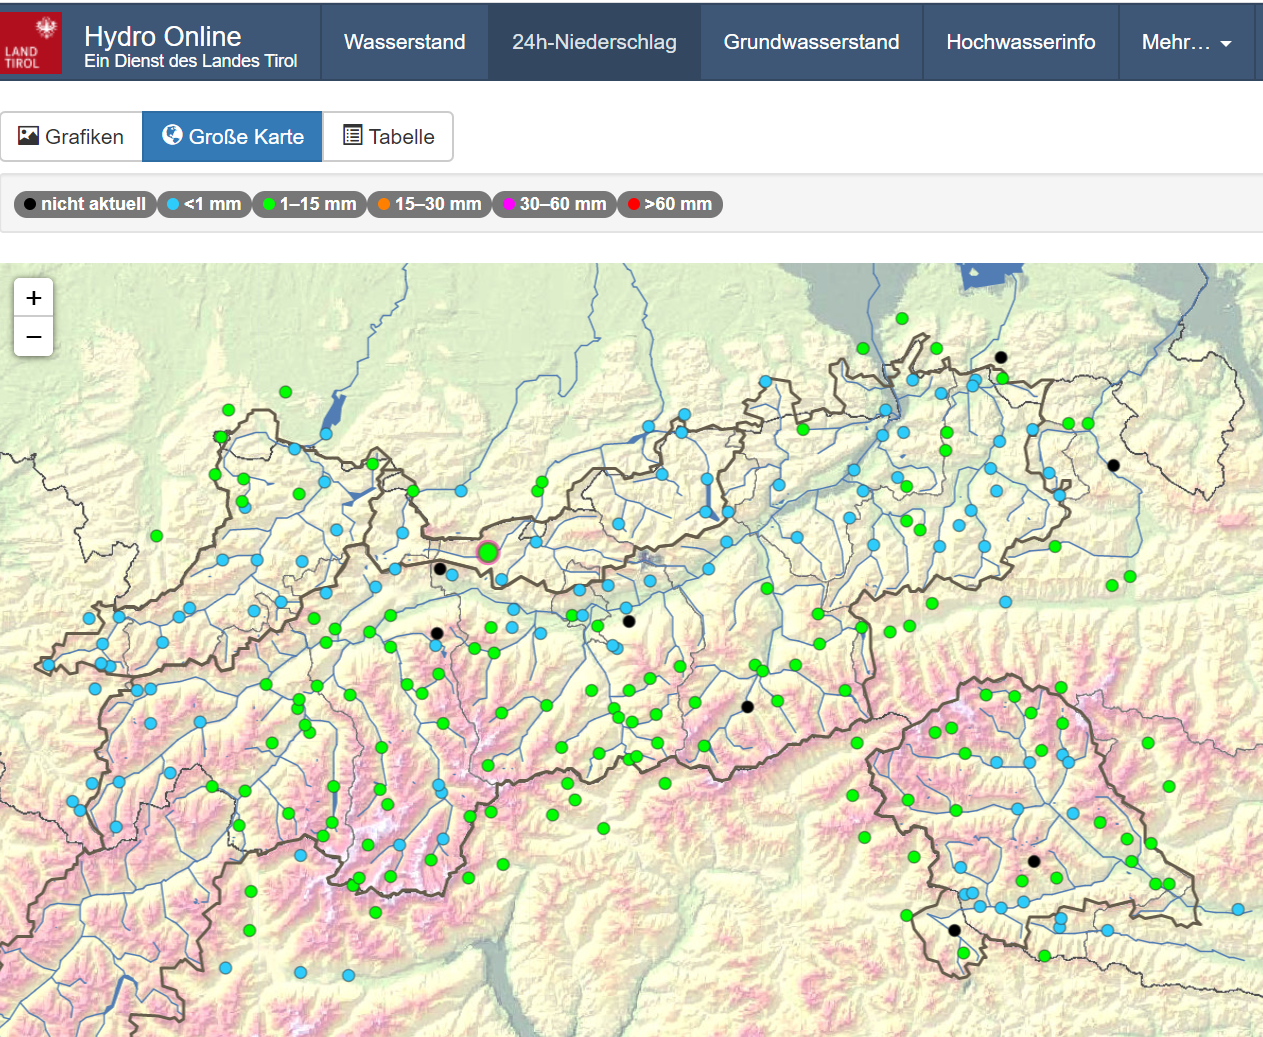Click the '<1 mm' legend badge
The image size is (1263, 1037).
pos(204,204)
